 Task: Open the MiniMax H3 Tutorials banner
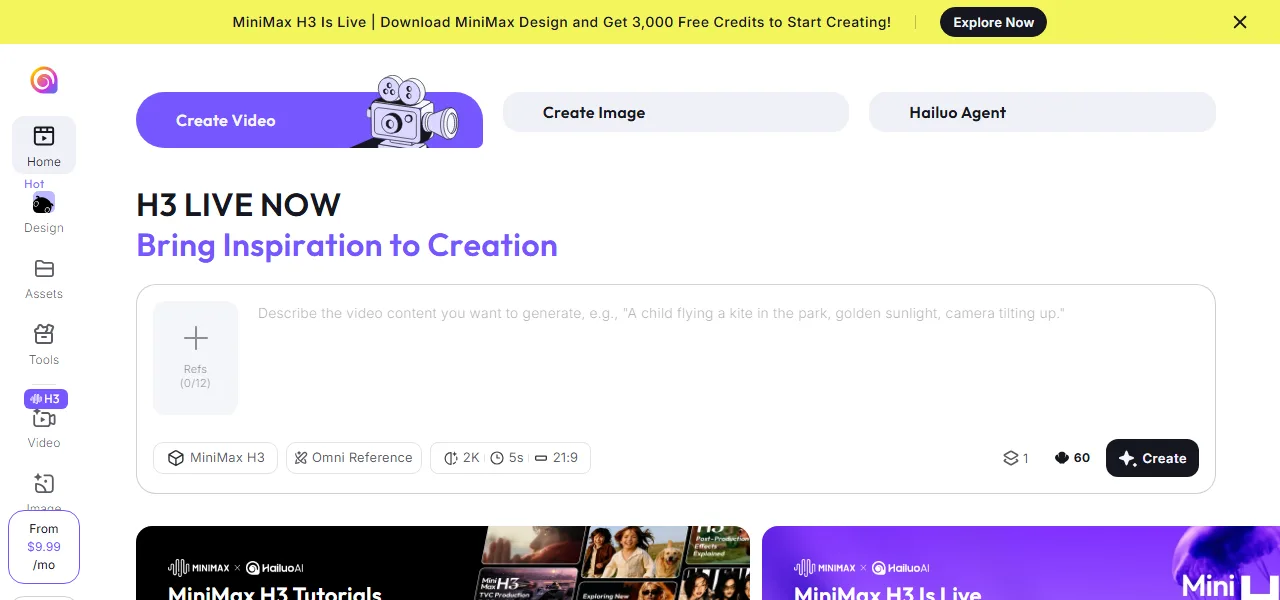click(x=443, y=563)
